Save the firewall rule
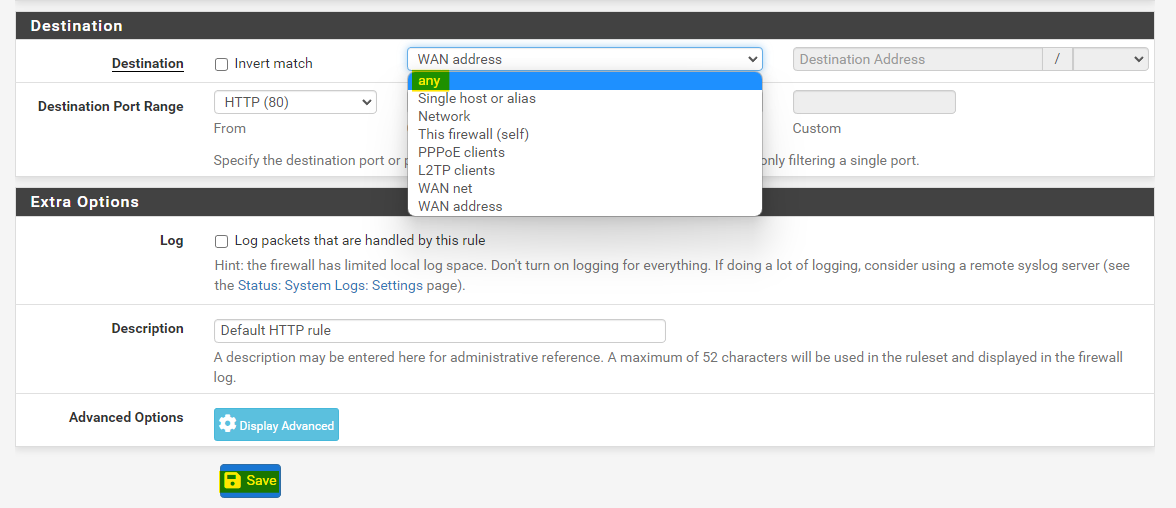Image resolution: width=1176 pixels, height=508 pixels. point(250,481)
